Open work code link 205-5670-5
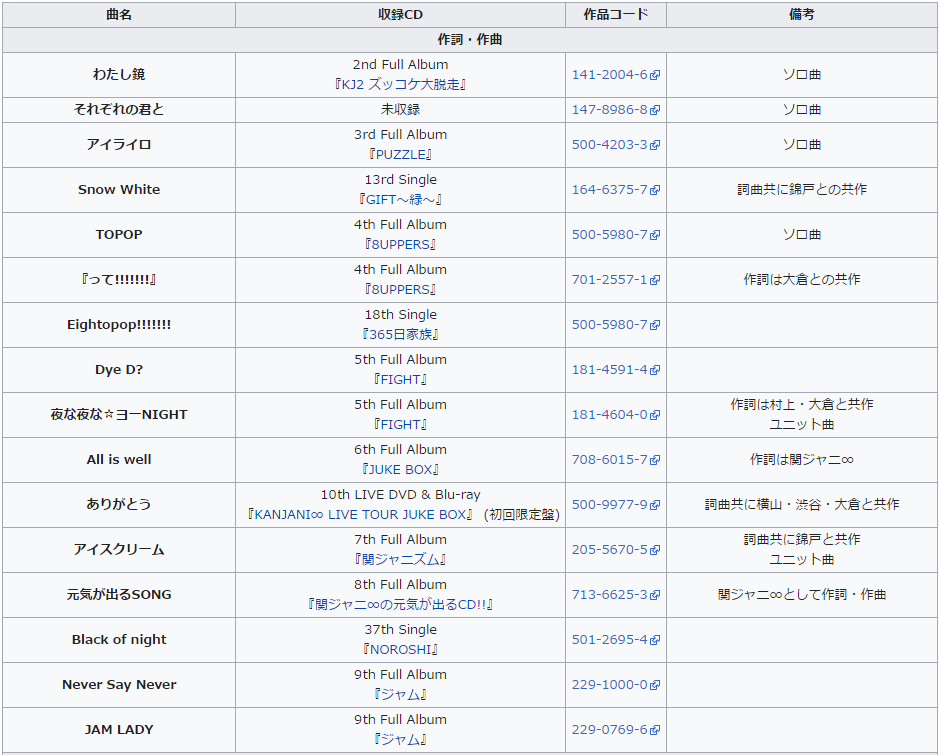This screenshot has height=755, width=939. point(616,549)
